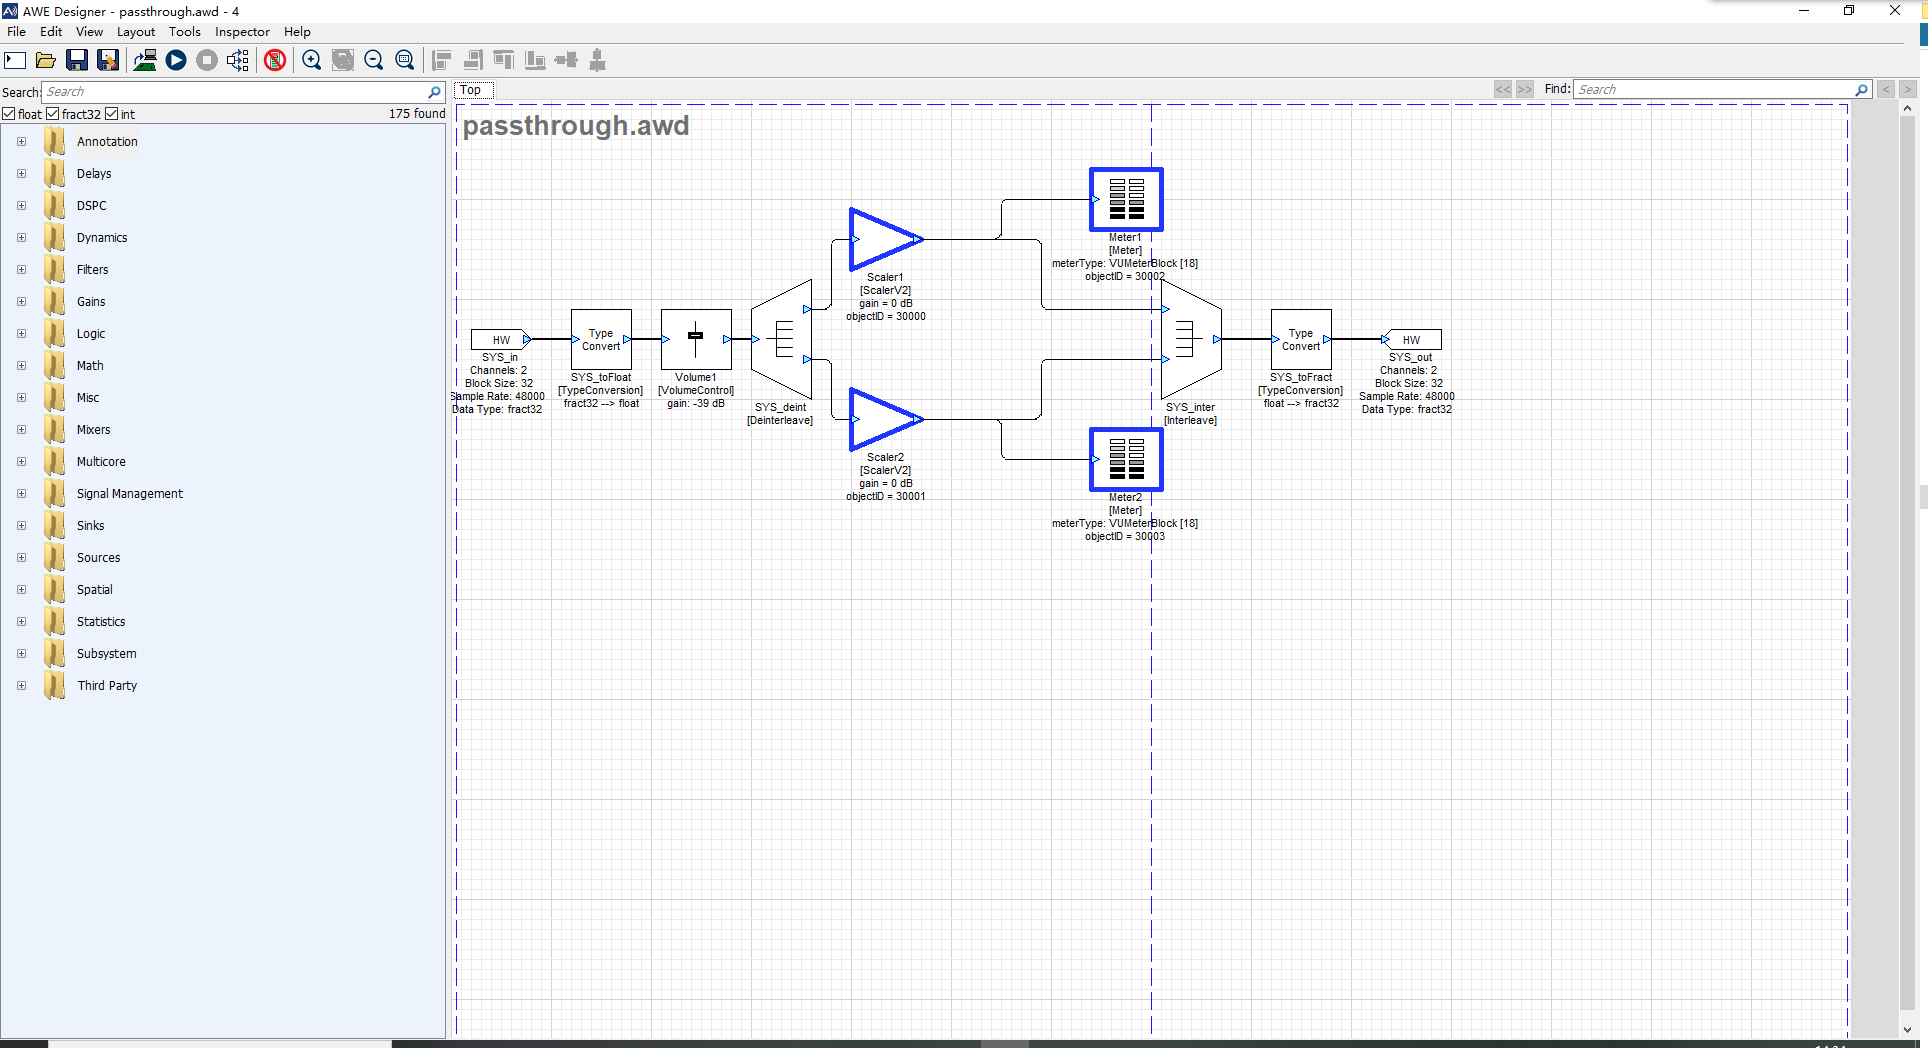The image size is (1928, 1048).
Task: Expand the Mixers module category
Action: pos(21,429)
